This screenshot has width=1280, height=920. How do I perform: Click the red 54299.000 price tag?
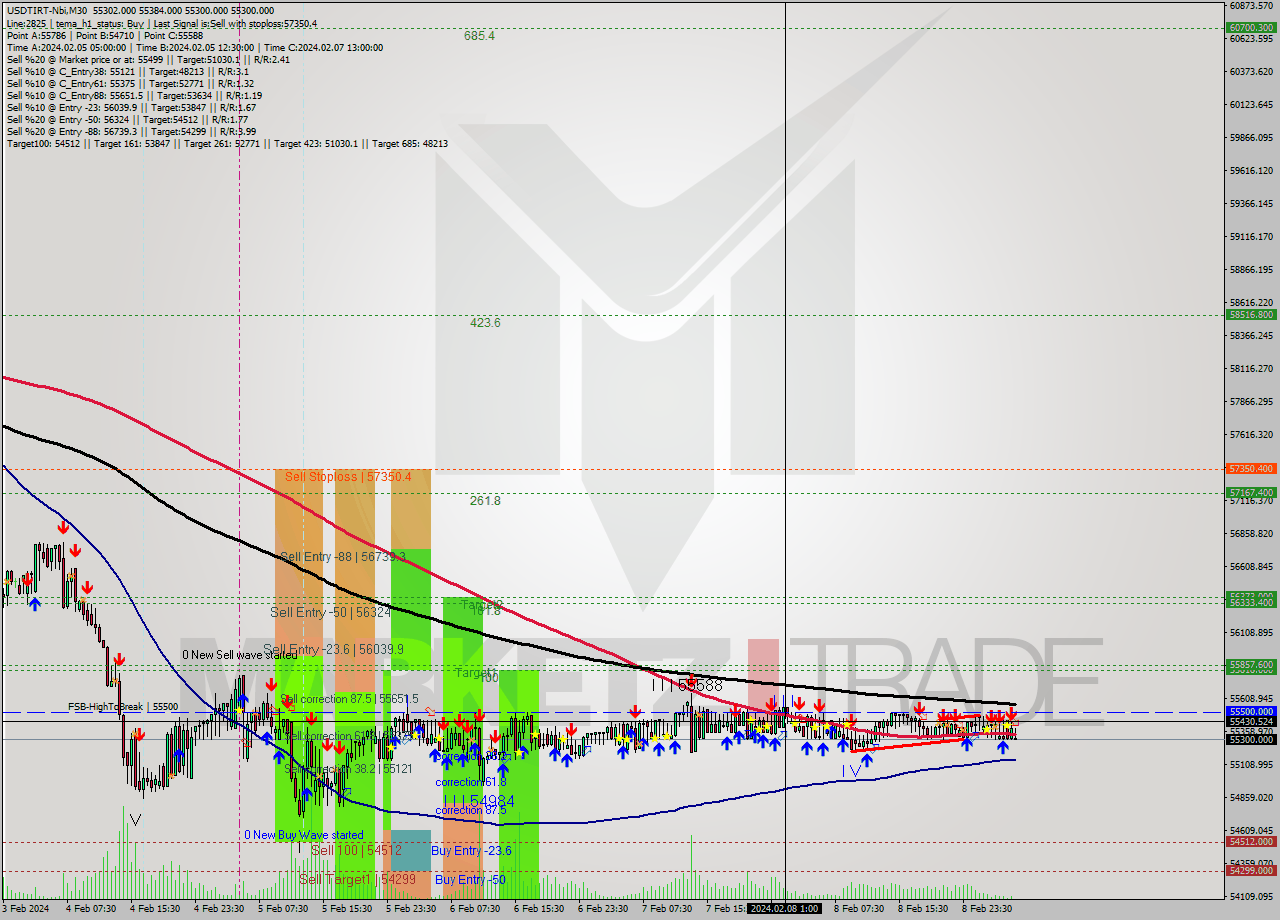point(1251,870)
